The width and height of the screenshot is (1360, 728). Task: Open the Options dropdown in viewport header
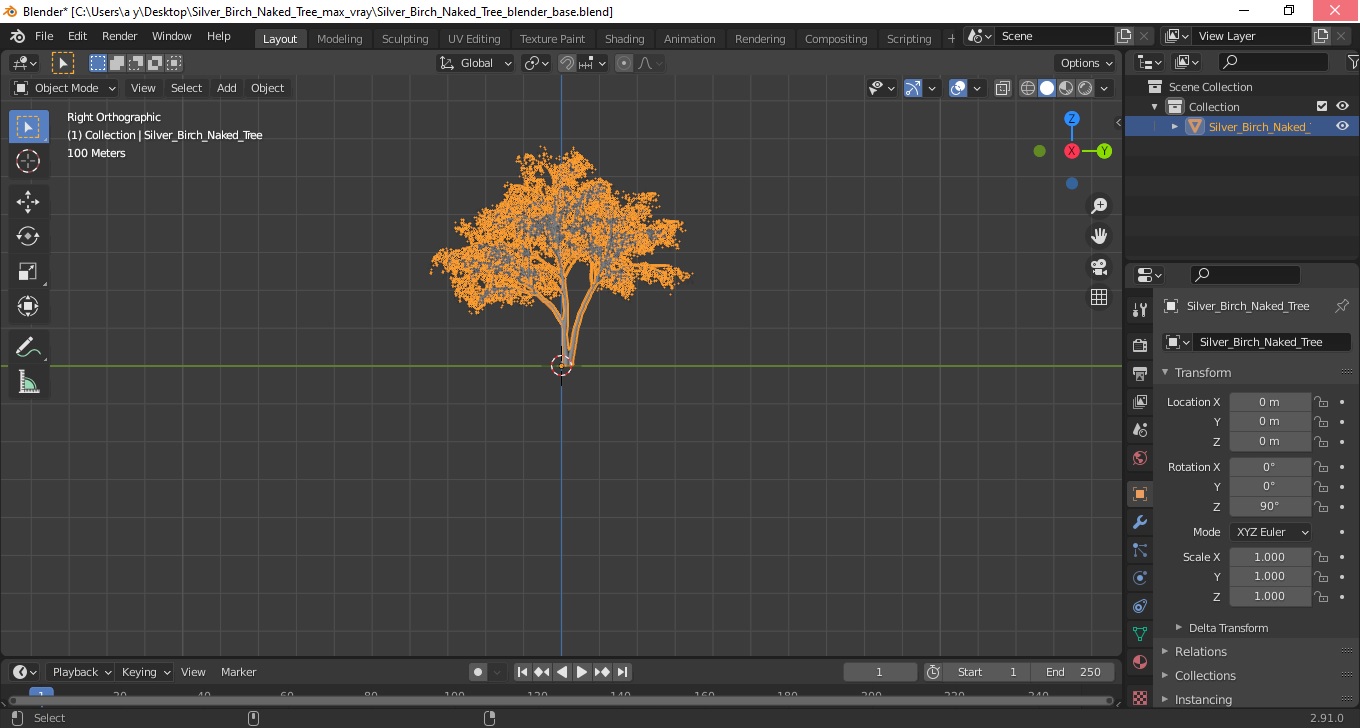tap(1086, 63)
